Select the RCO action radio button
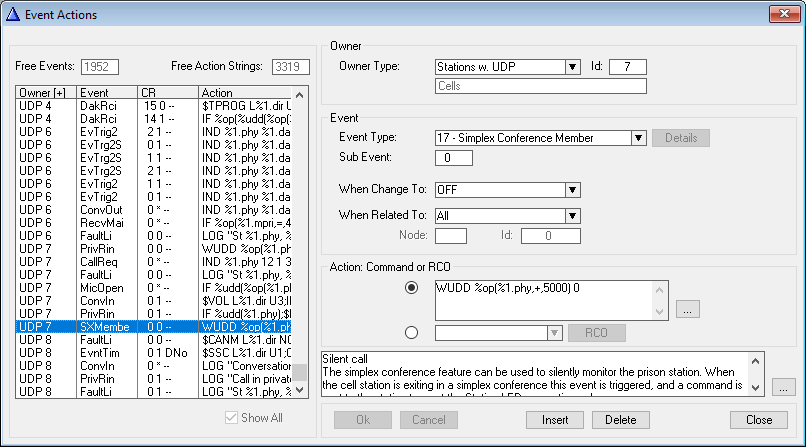 click(x=411, y=333)
